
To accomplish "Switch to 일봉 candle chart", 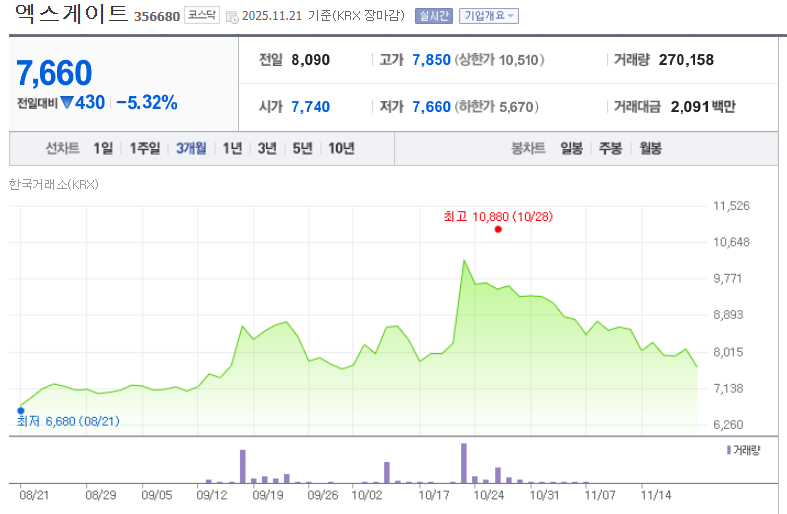I will (x=571, y=148).
